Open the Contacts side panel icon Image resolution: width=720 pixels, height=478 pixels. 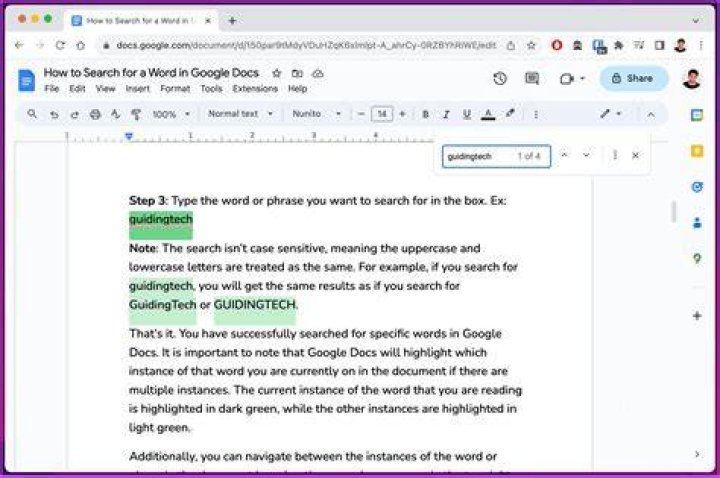[x=697, y=223]
